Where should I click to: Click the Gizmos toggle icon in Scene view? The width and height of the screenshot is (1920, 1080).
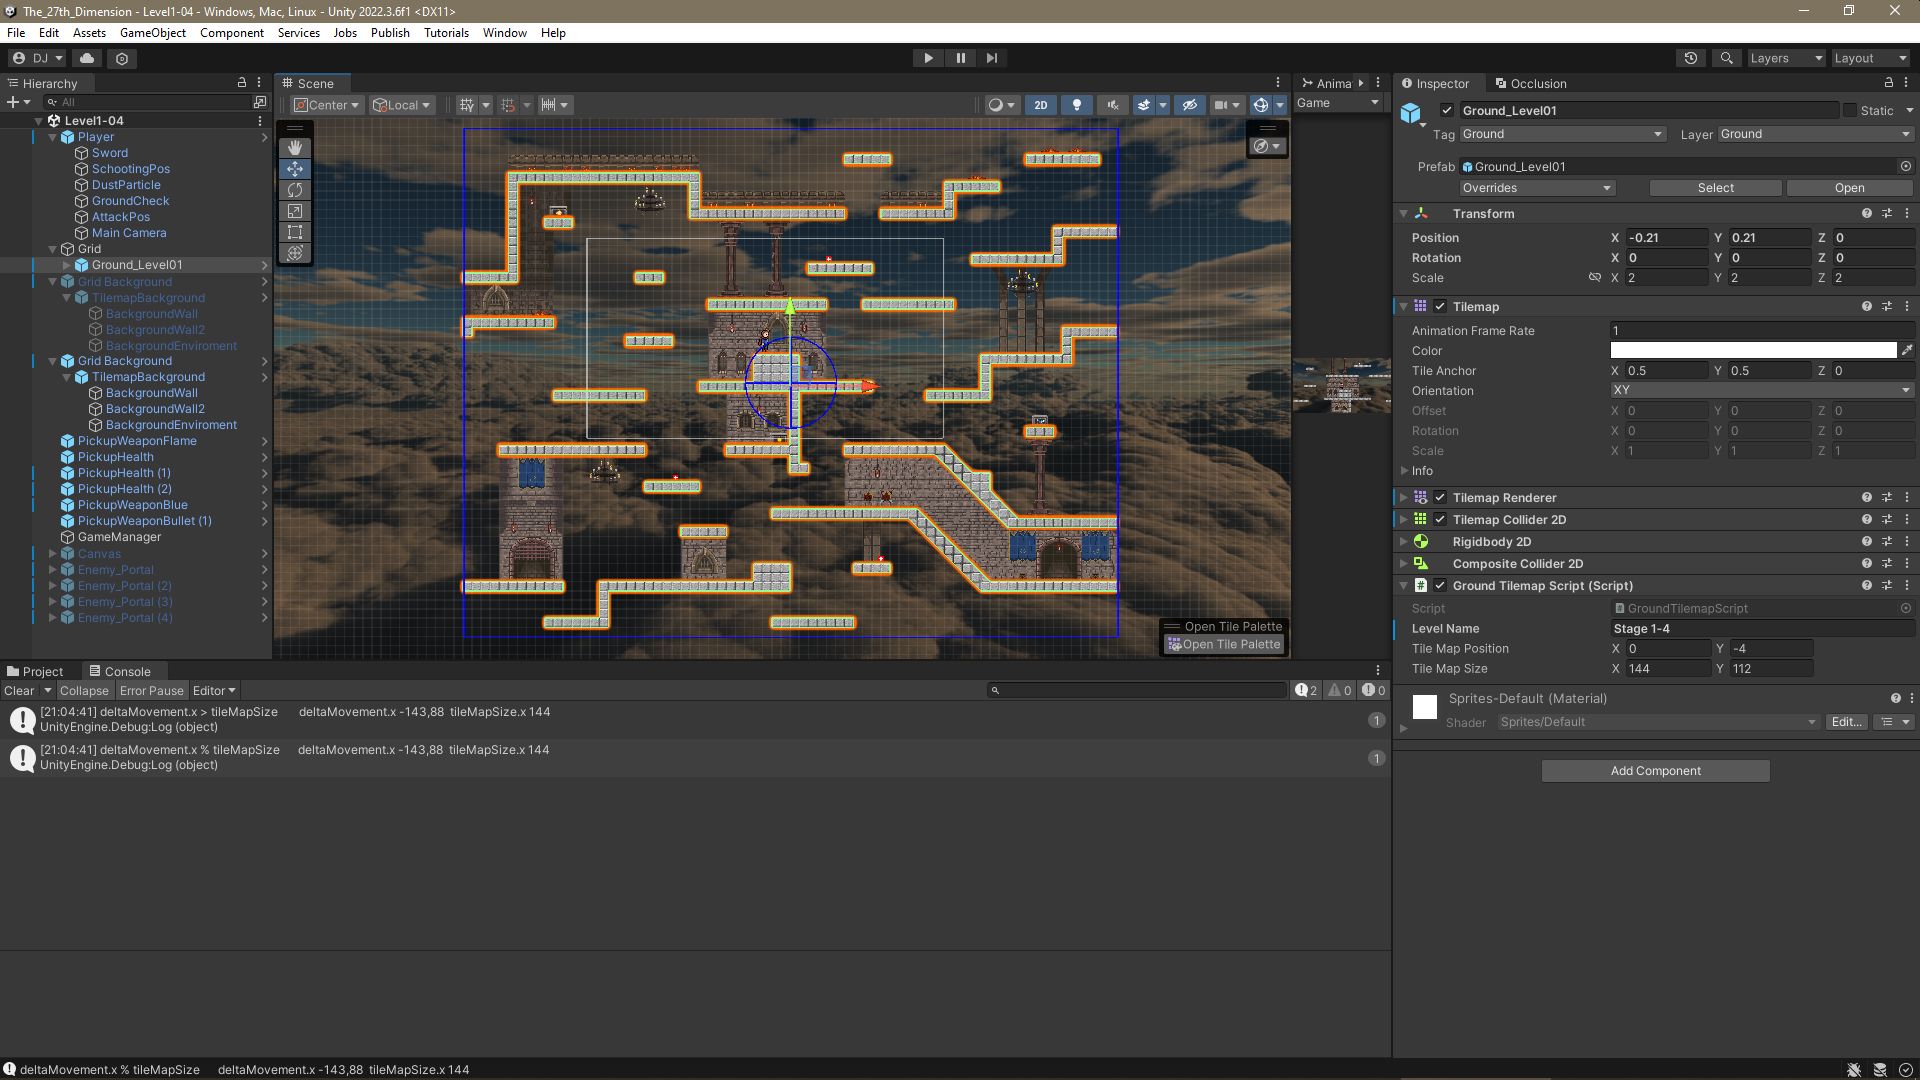[1259, 104]
